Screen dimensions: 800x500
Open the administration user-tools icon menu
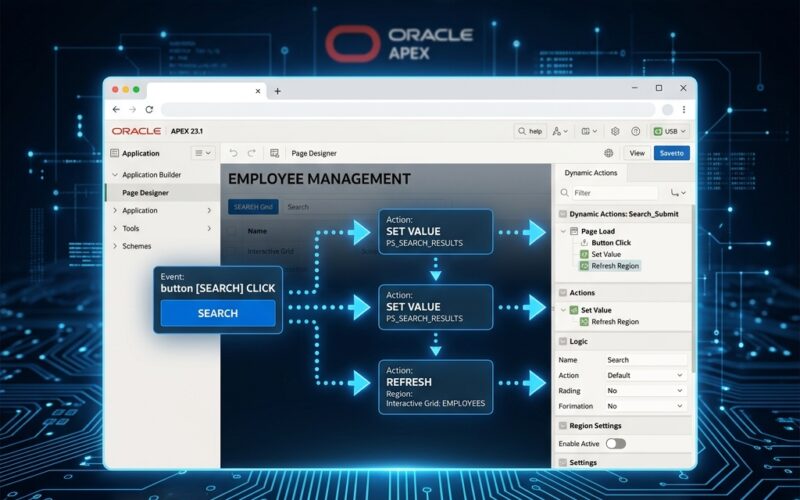[x=560, y=131]
